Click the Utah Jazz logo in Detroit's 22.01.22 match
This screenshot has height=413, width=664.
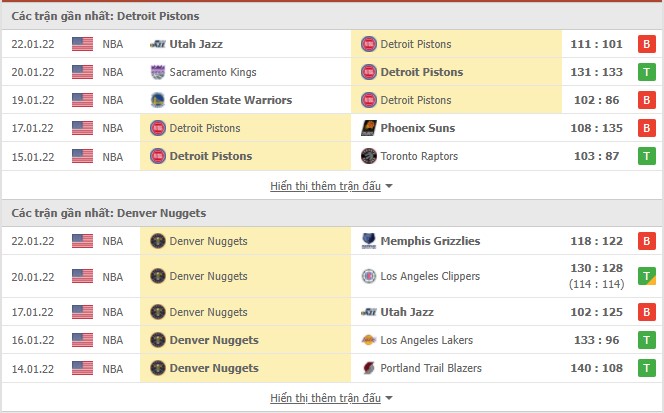coord(158,44)
